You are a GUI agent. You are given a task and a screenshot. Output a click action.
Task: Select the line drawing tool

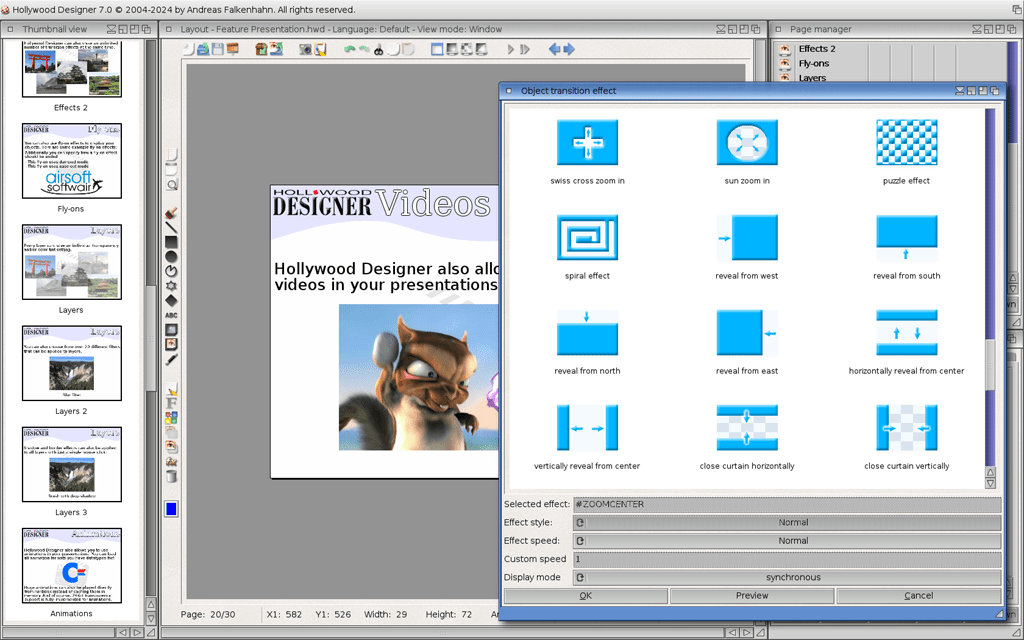coord(172,228)
